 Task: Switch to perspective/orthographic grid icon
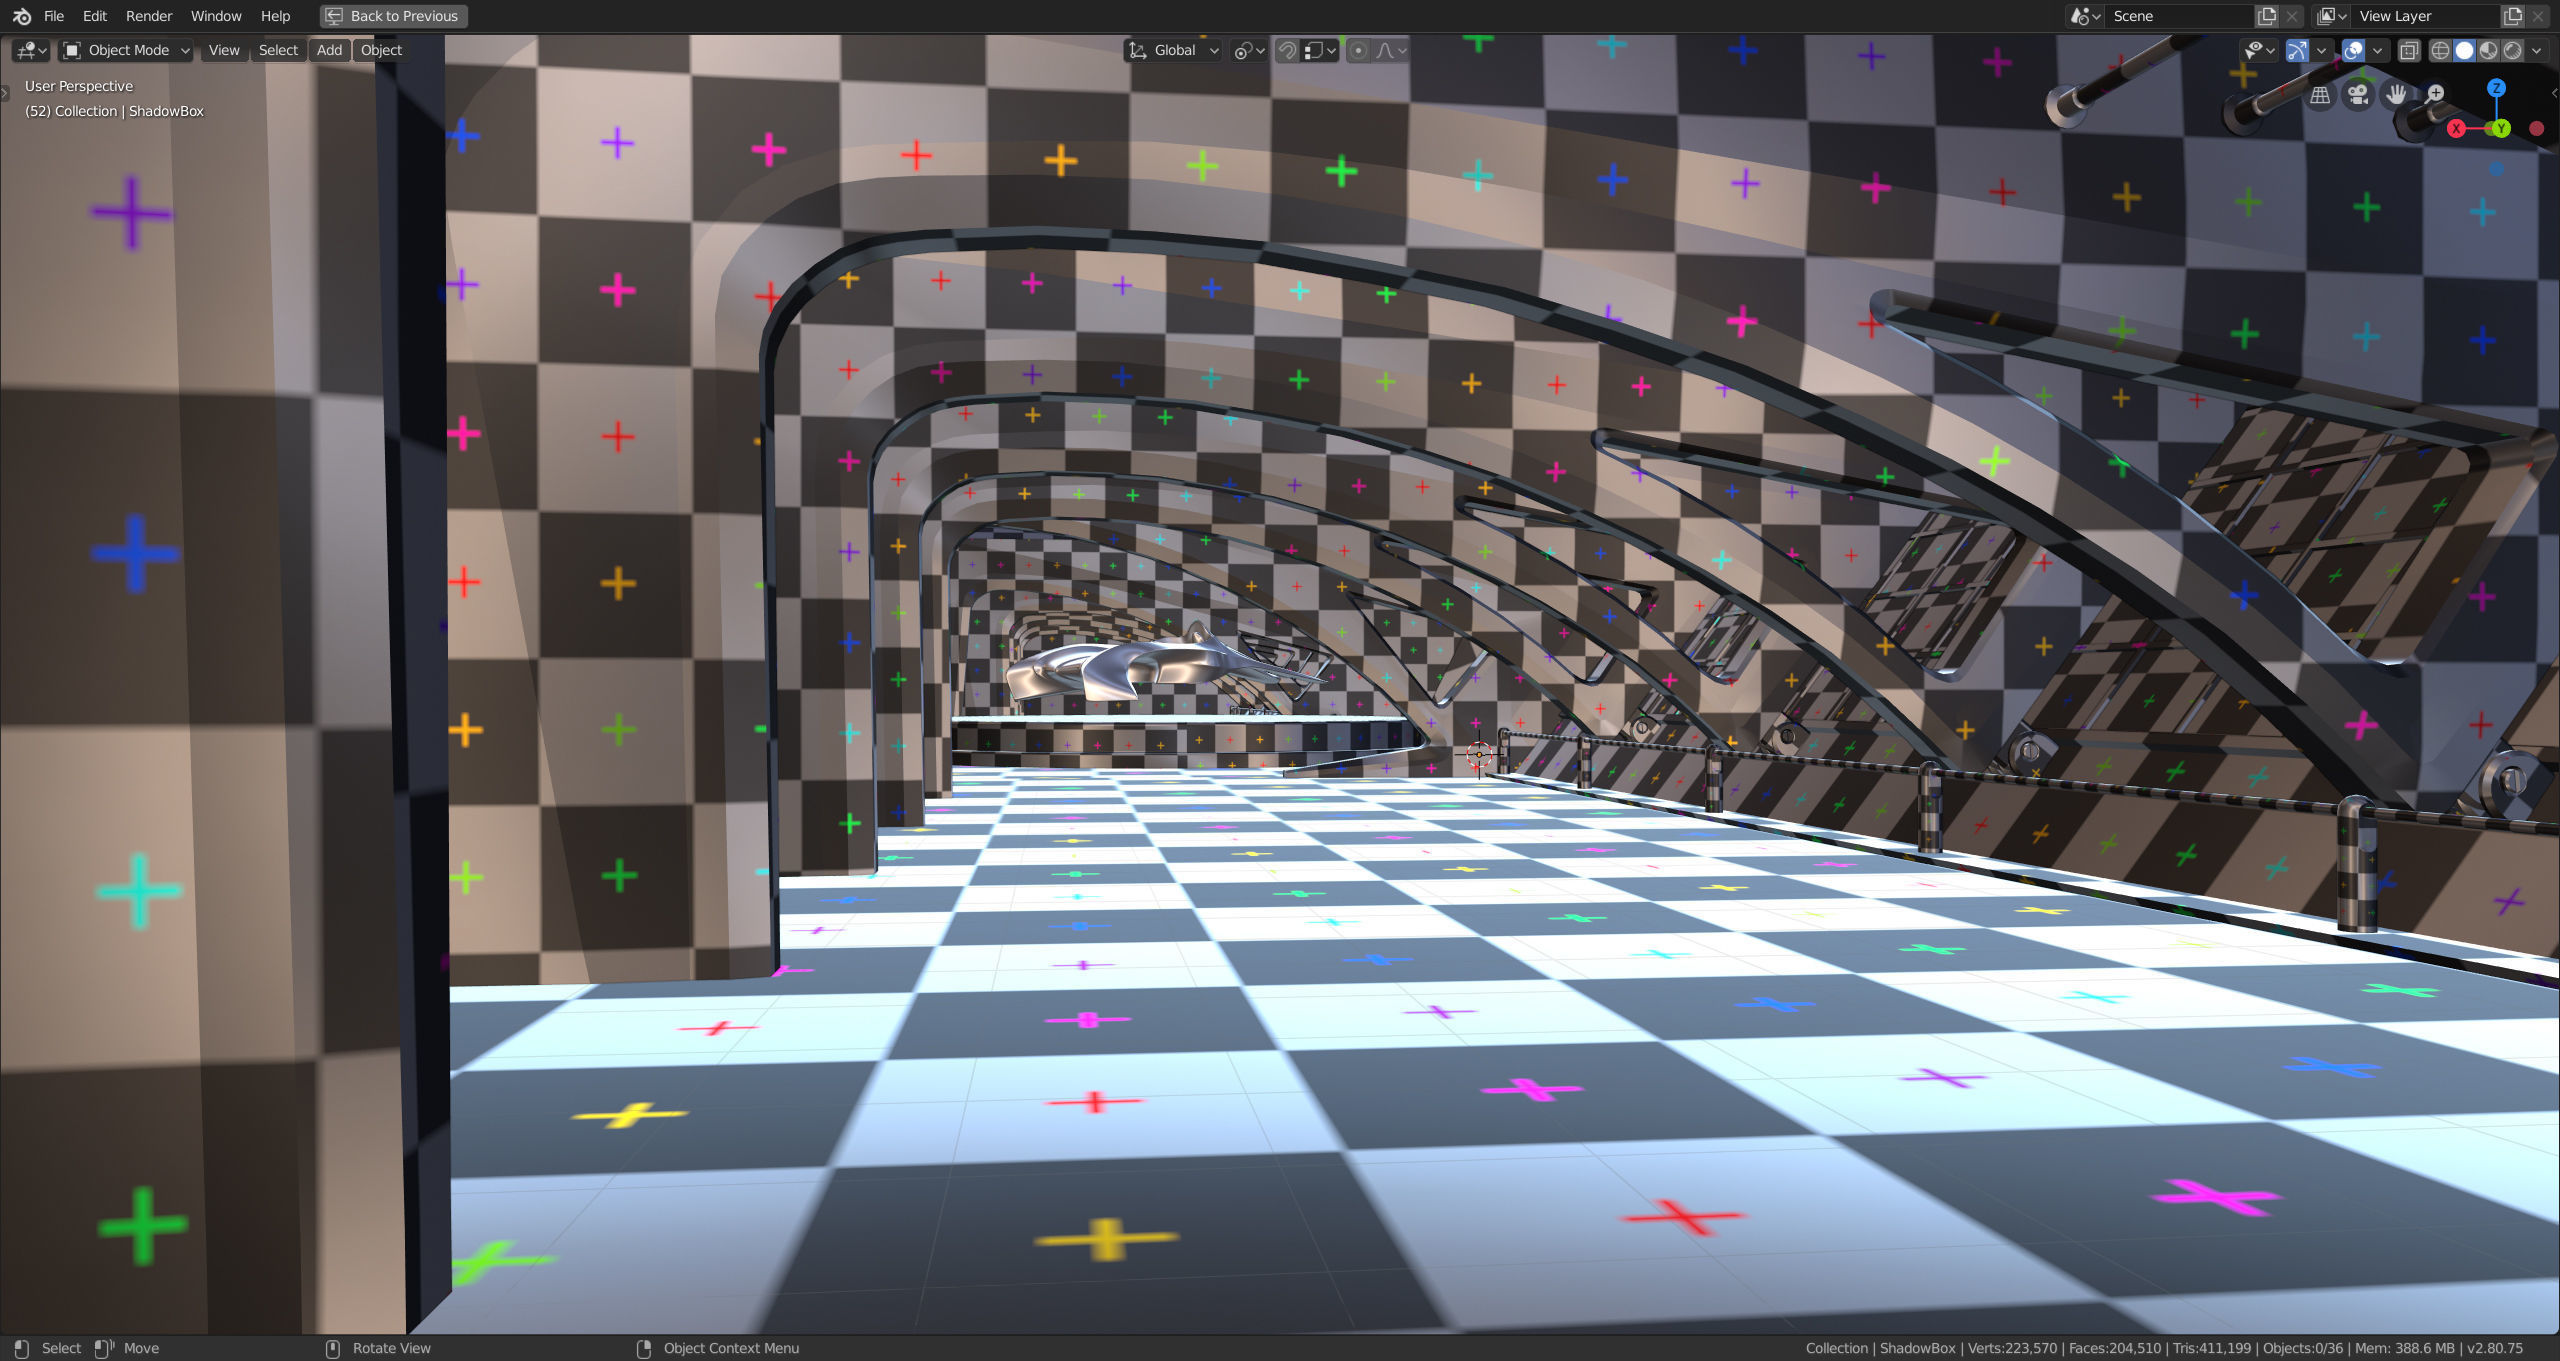point(2320,95)
